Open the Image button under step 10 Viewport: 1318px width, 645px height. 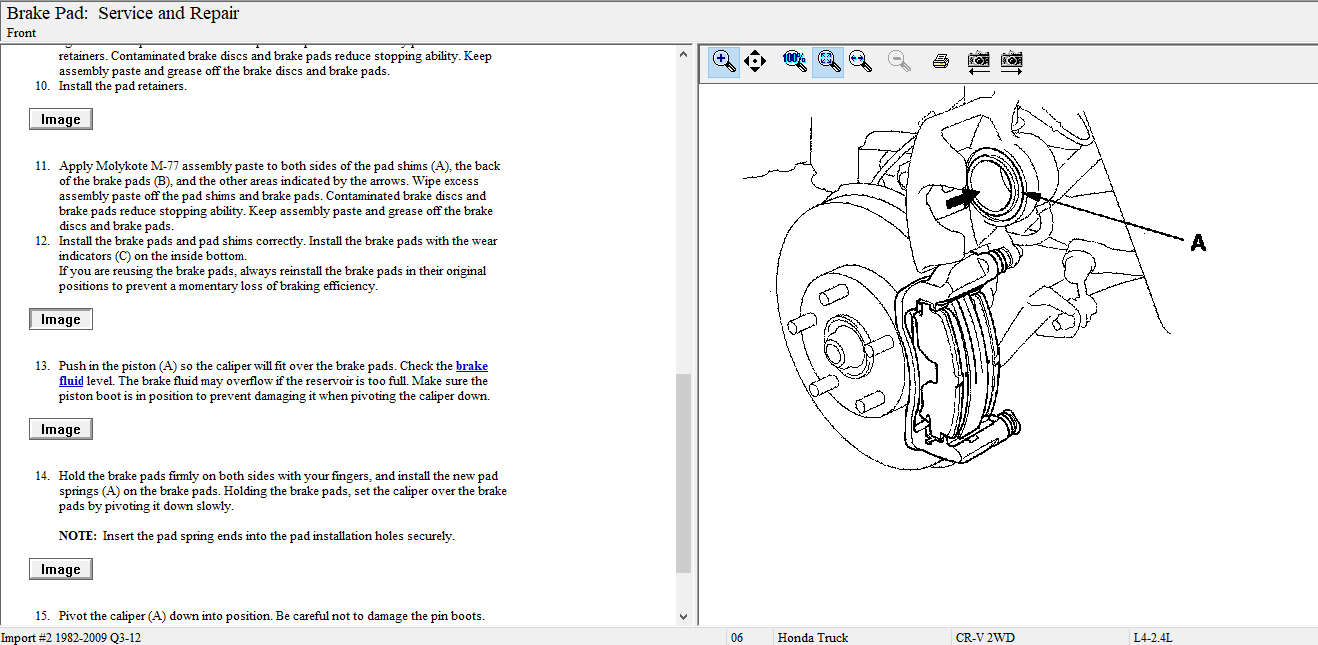point(61,119)
